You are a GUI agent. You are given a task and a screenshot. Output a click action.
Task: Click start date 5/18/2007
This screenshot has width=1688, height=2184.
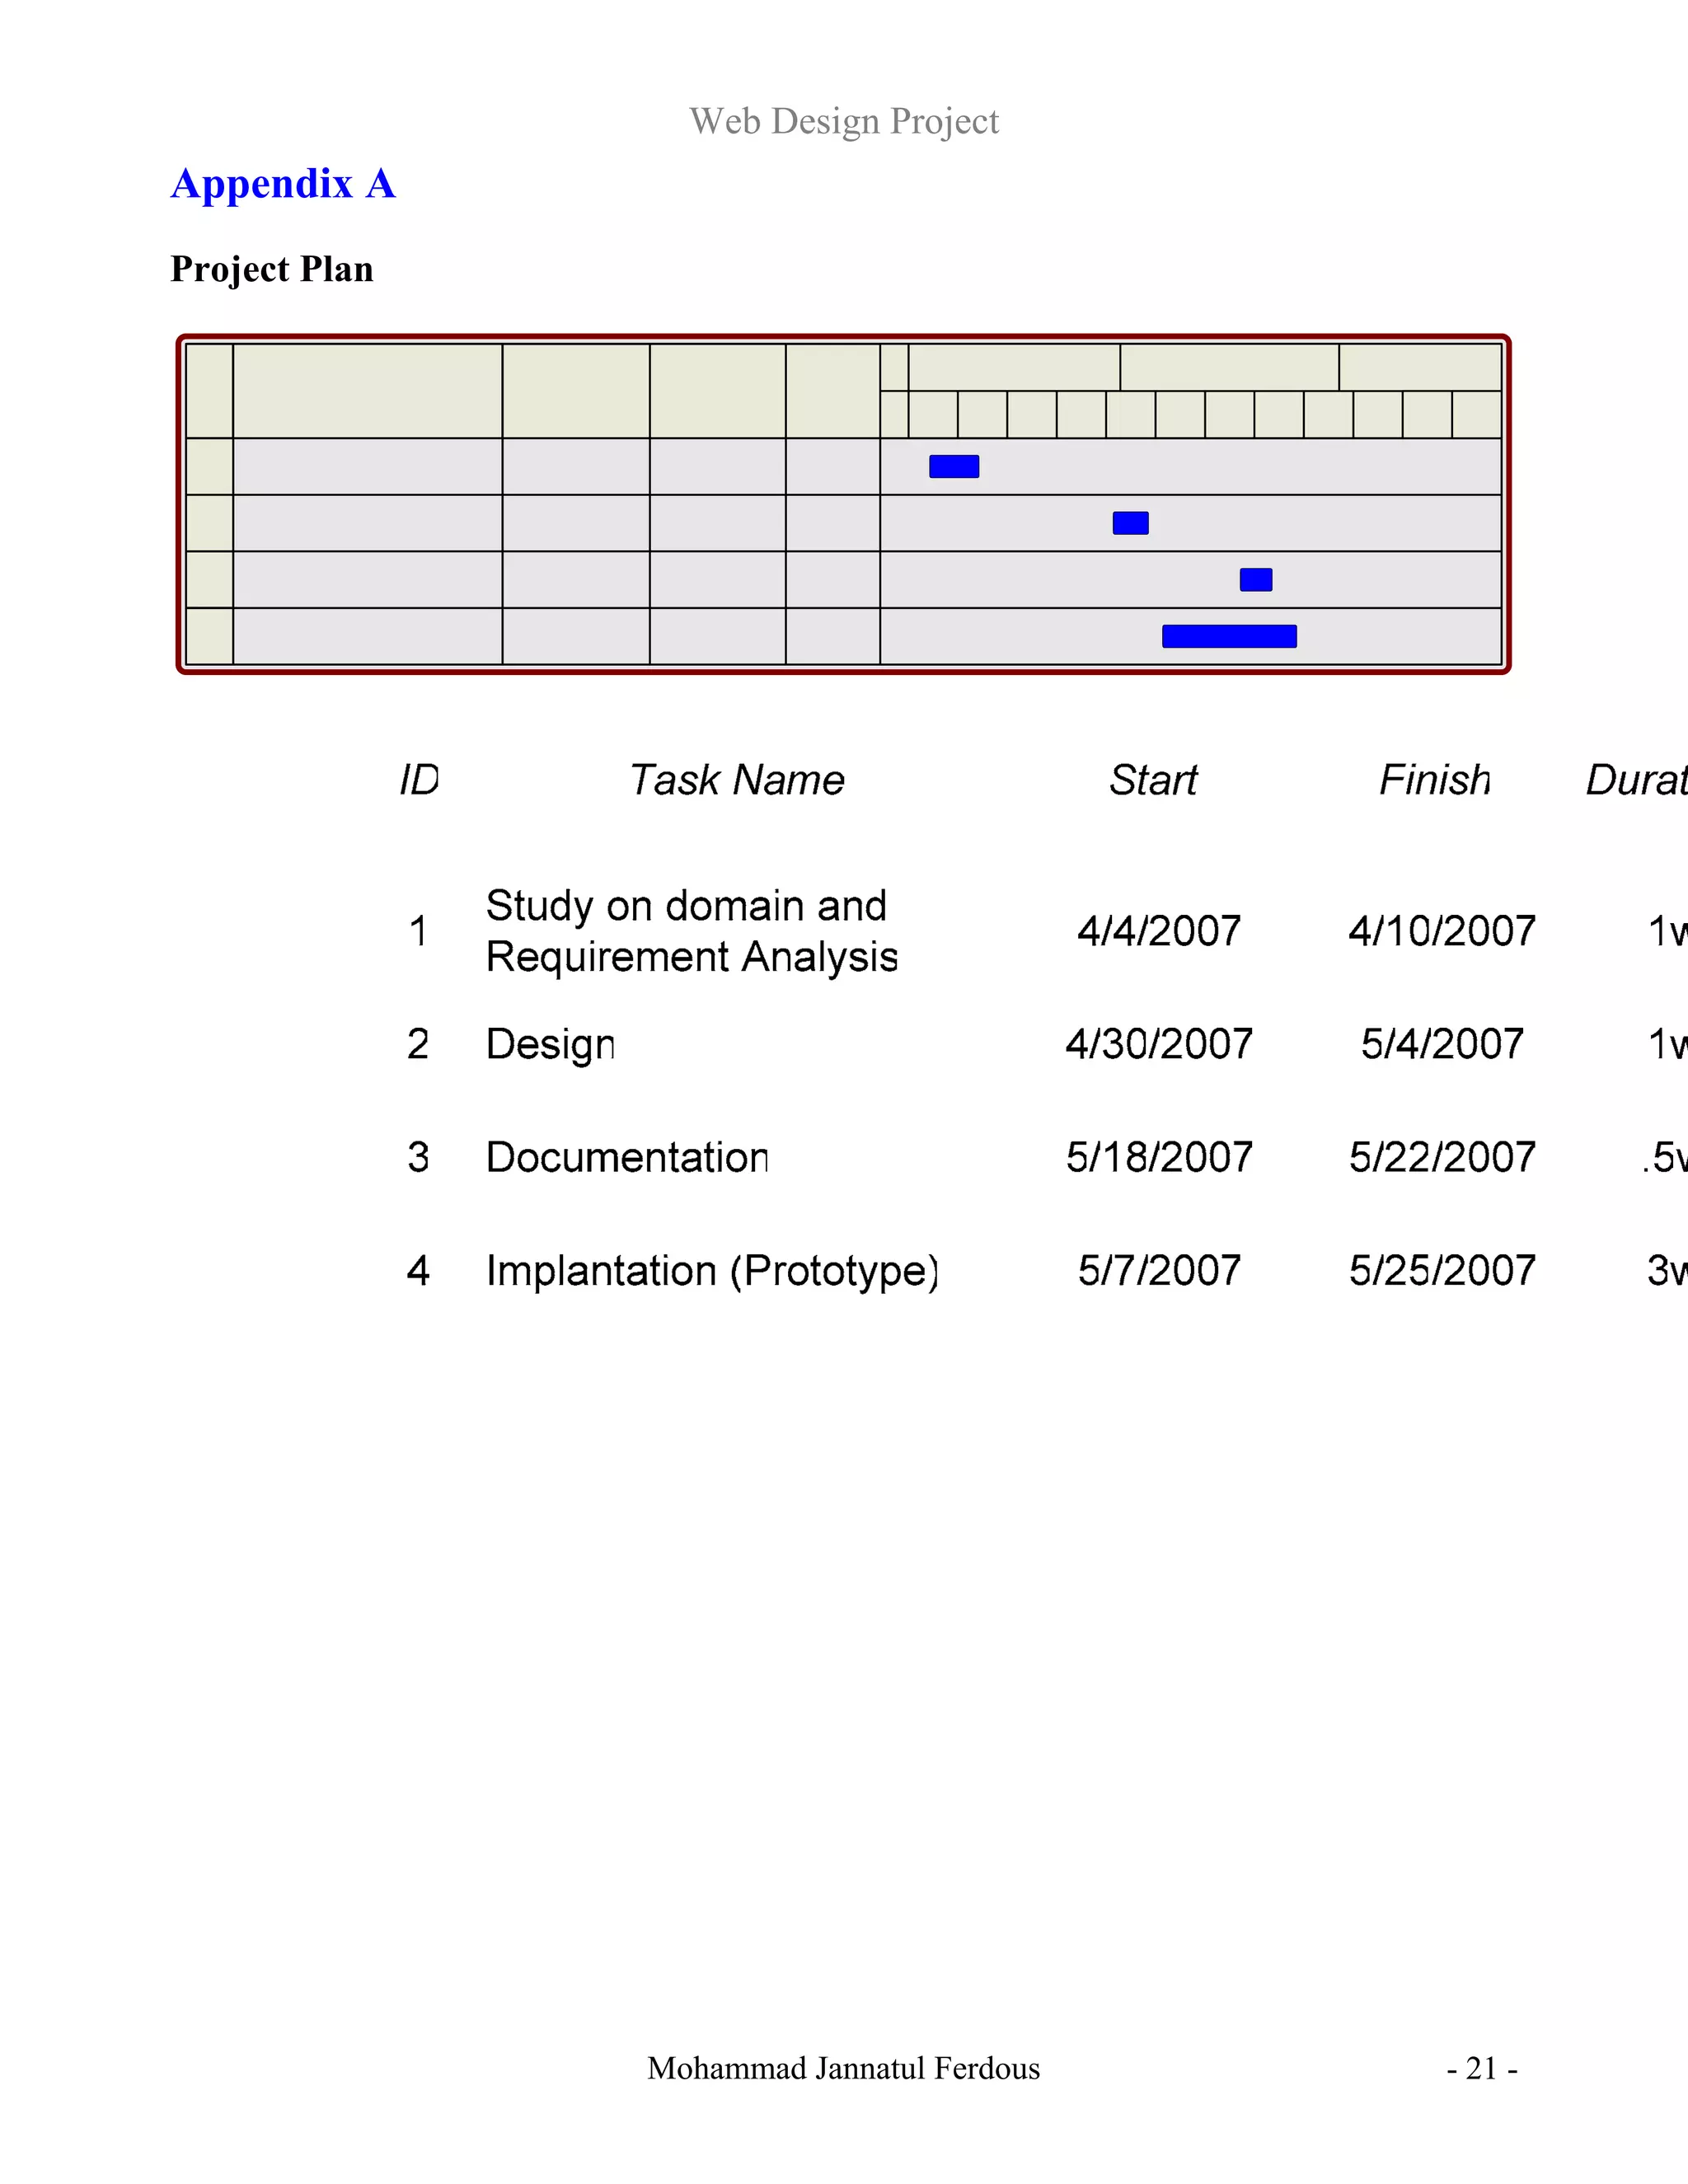pos(1159,1157)
